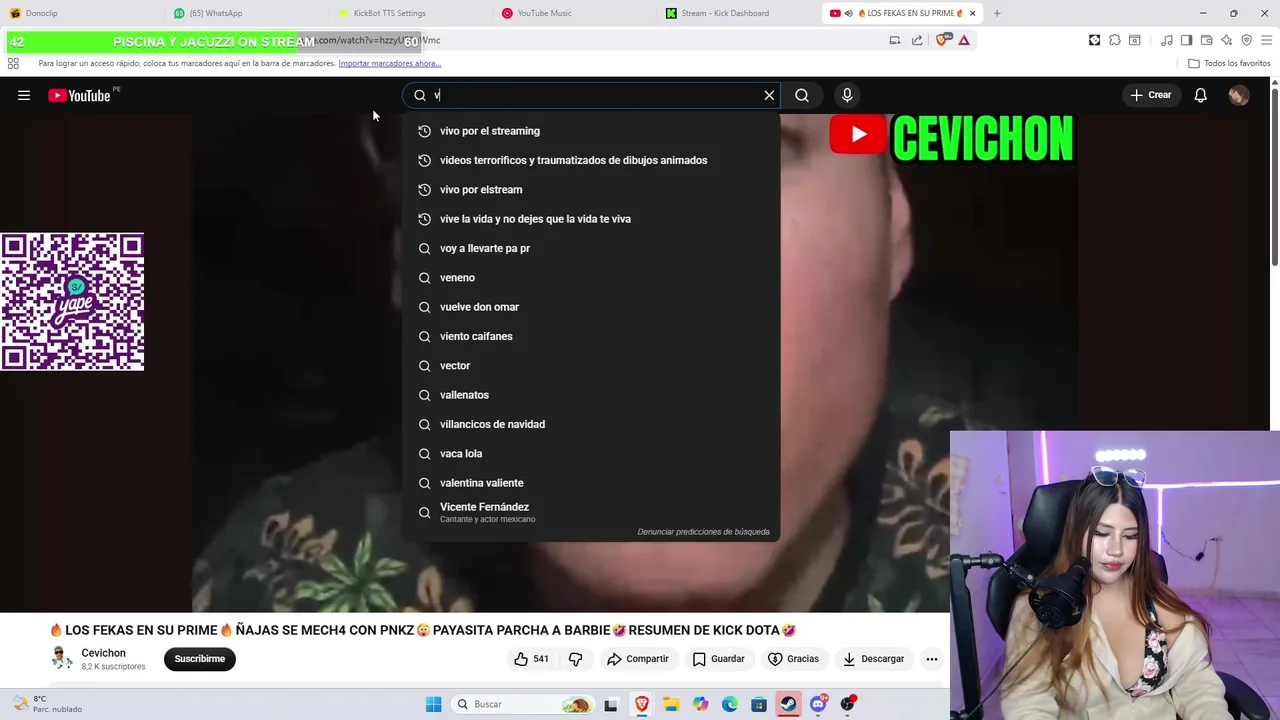Viewport: 1280px width, 720px height.
Task: Save the video with Guardar
Action: [x=718, y=659]
